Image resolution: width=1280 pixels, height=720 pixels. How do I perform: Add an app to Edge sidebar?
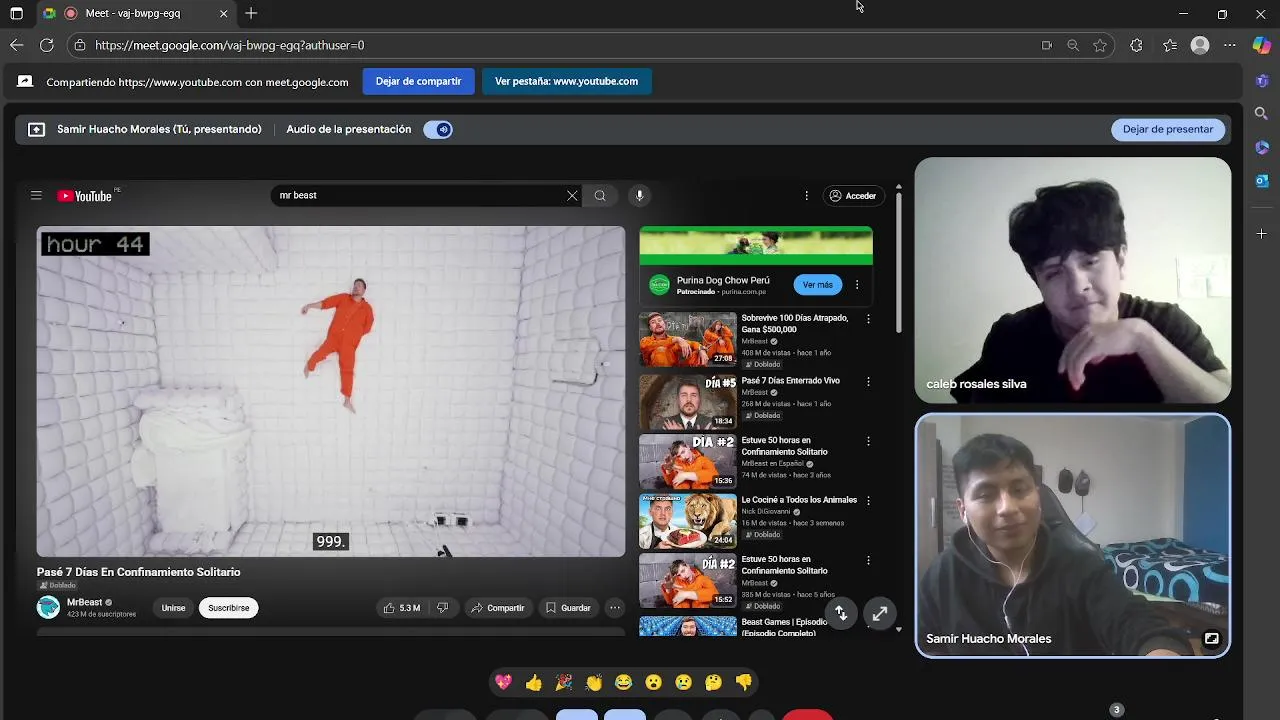(x=1262, y=234)
